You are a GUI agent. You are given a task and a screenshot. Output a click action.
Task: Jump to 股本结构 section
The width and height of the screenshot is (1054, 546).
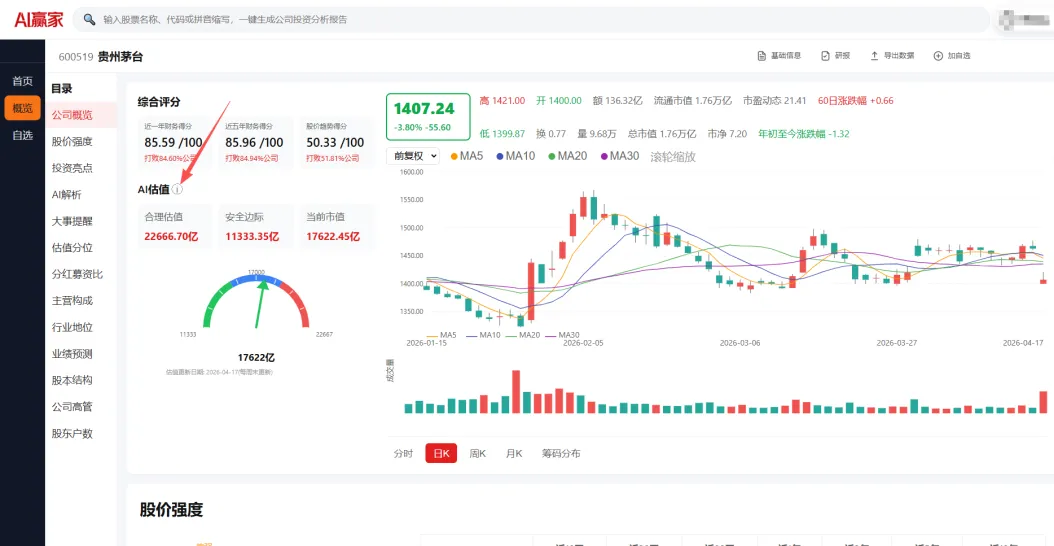pos(72,380)
